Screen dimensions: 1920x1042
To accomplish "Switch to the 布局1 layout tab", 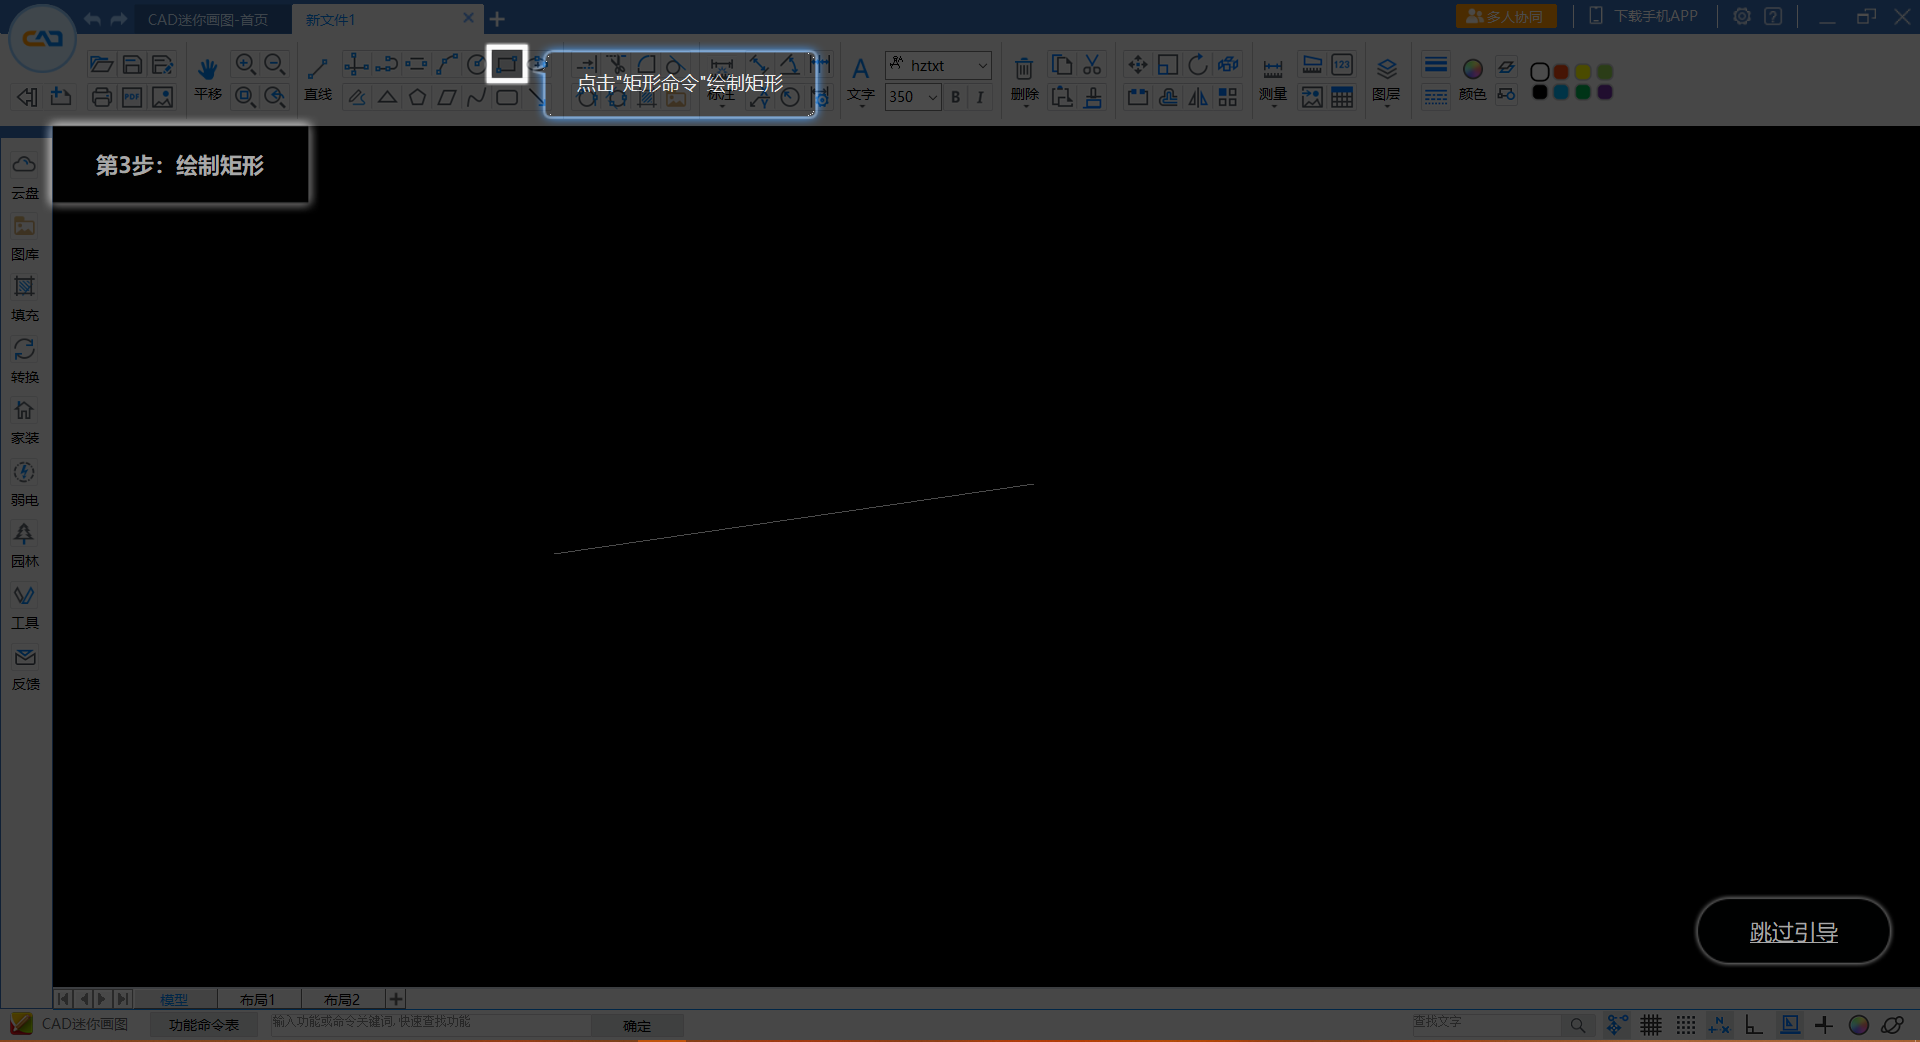I will coord(257,999).
